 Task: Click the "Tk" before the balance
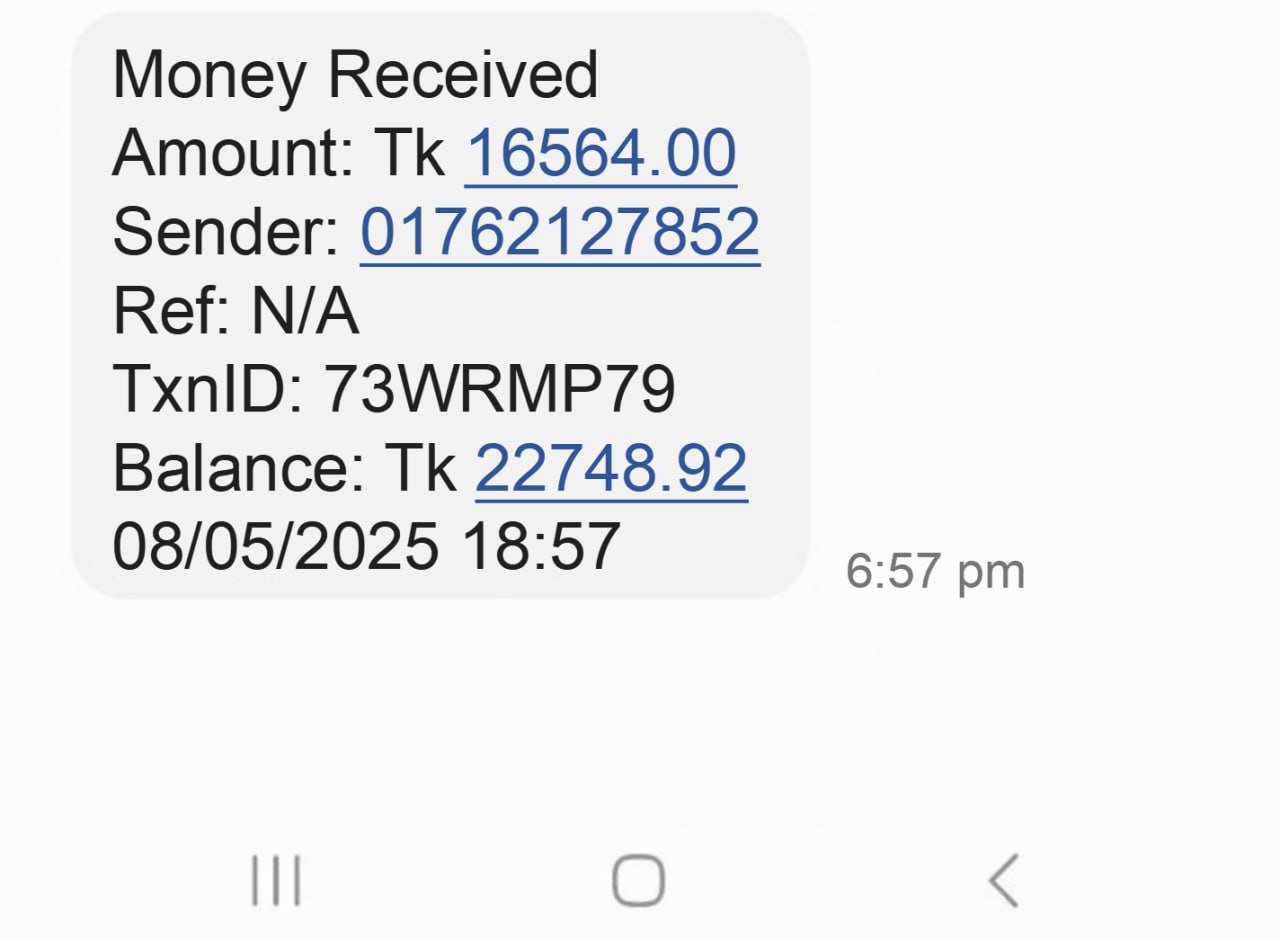(x=420, y=468)
